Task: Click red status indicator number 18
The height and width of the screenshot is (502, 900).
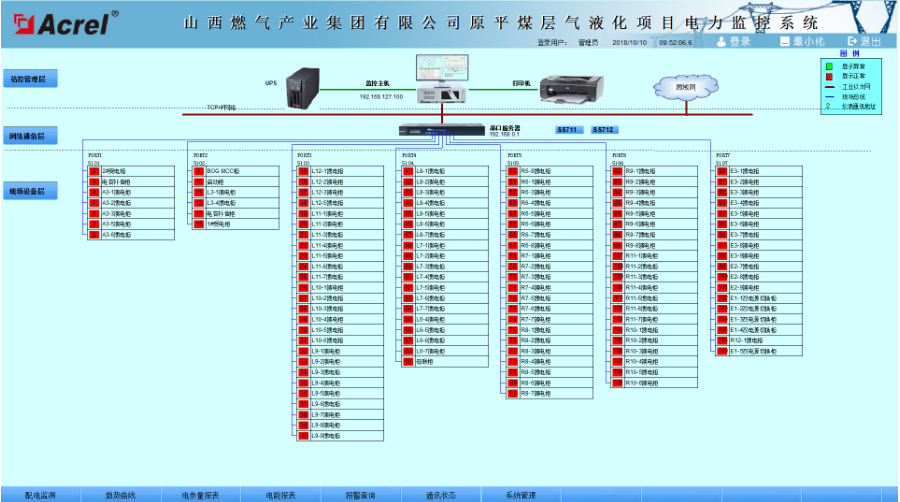Action: [304, 203]
